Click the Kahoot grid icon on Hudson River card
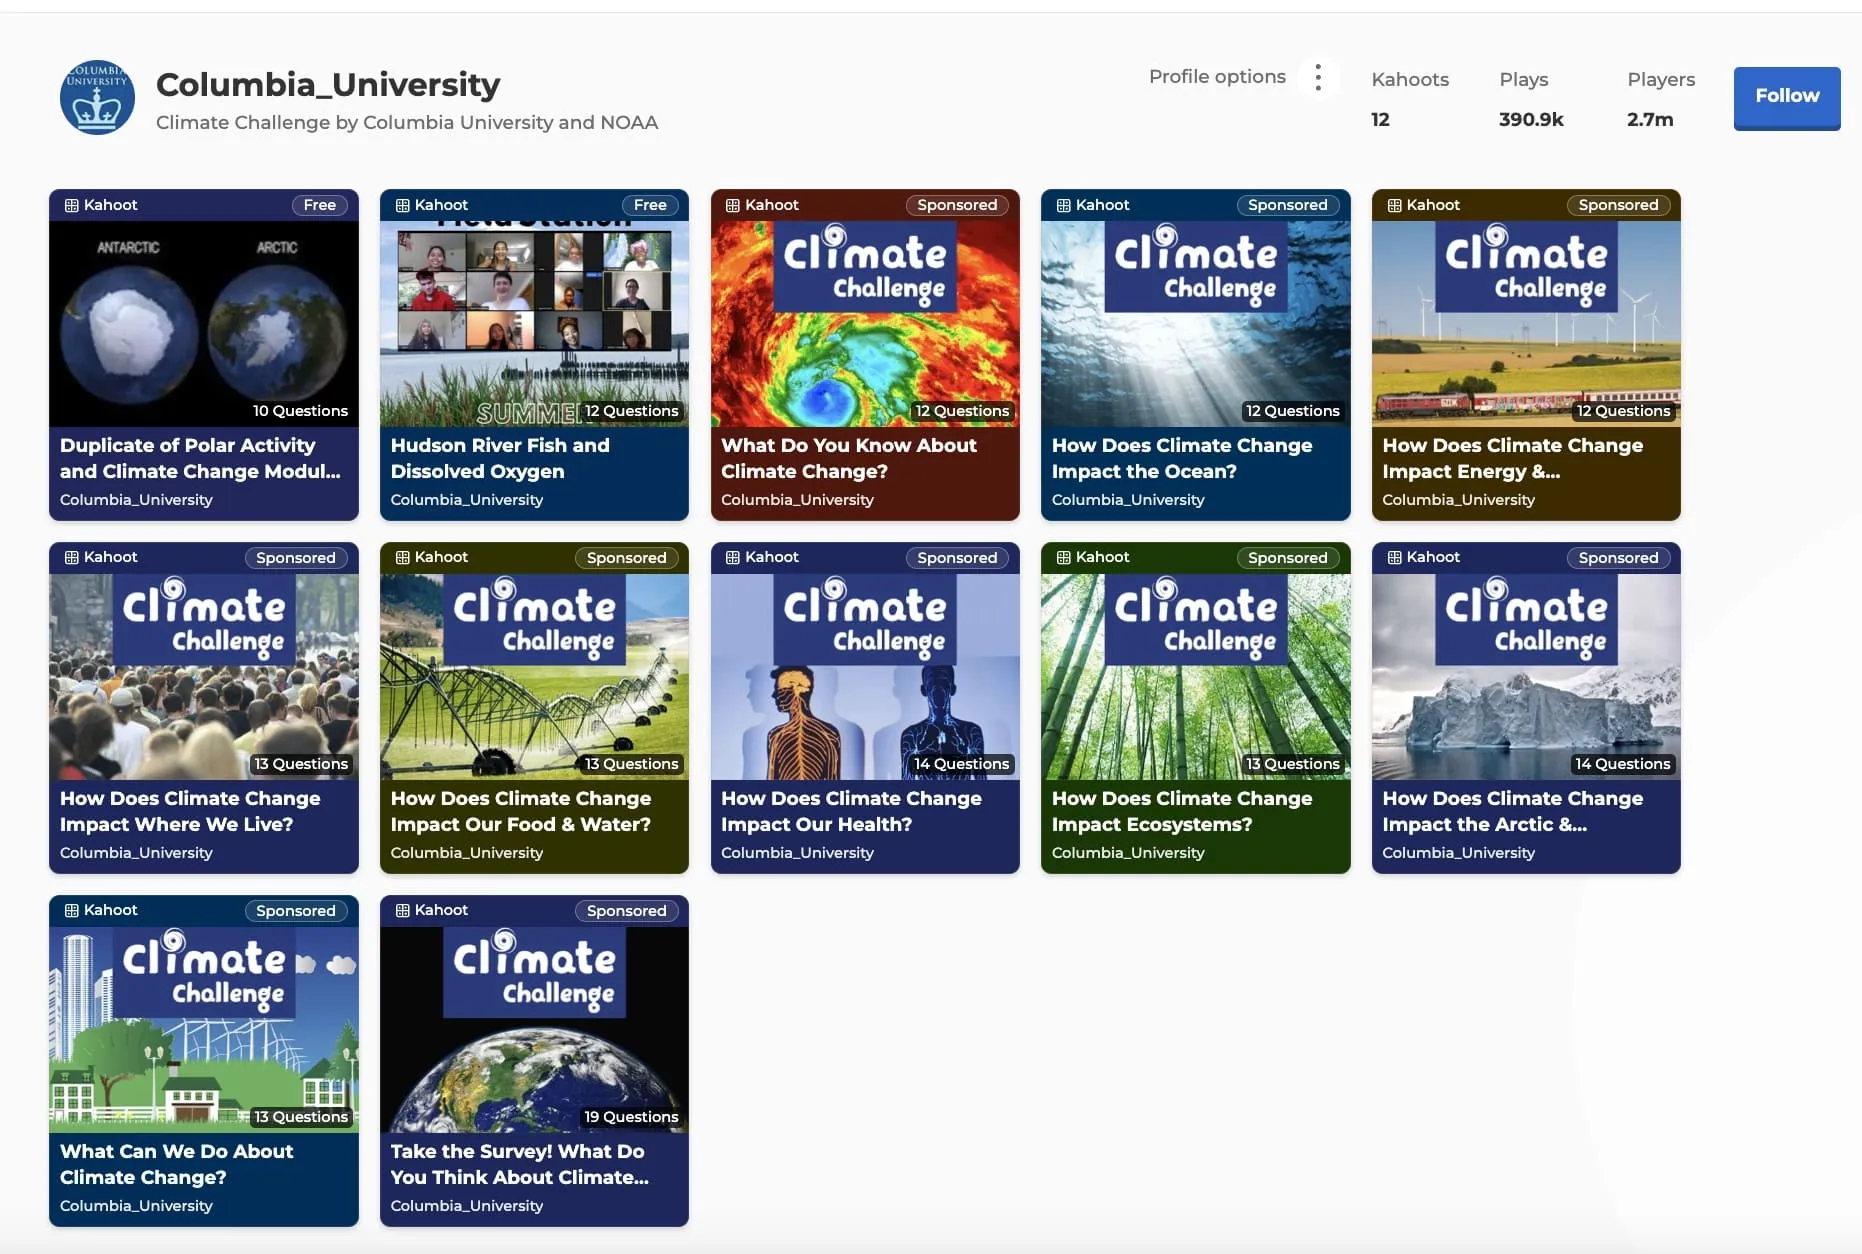 [402, 205]
